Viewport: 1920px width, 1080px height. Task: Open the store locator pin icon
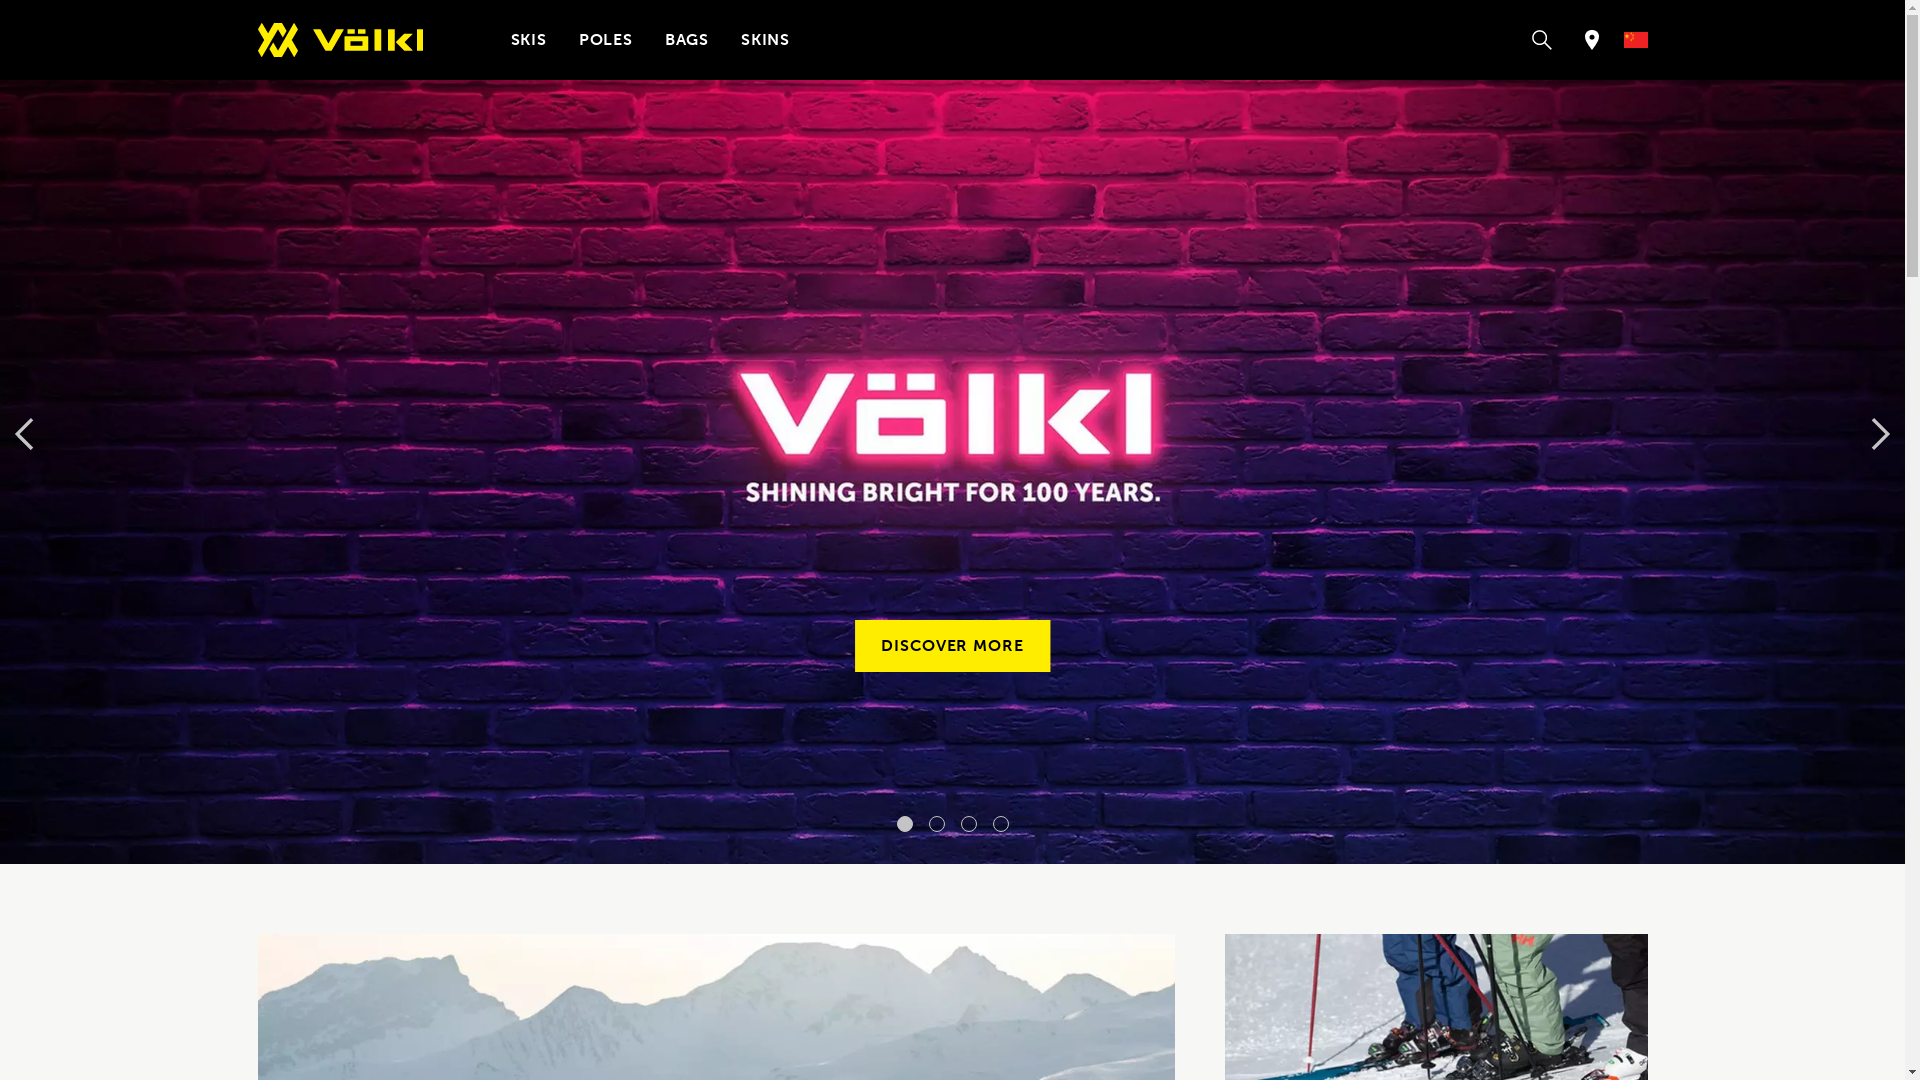tap(1591, 40)
